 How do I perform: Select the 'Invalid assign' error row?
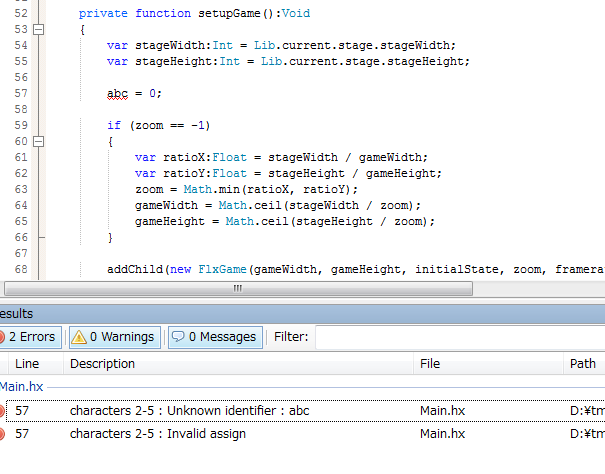[x=302, y=434]
